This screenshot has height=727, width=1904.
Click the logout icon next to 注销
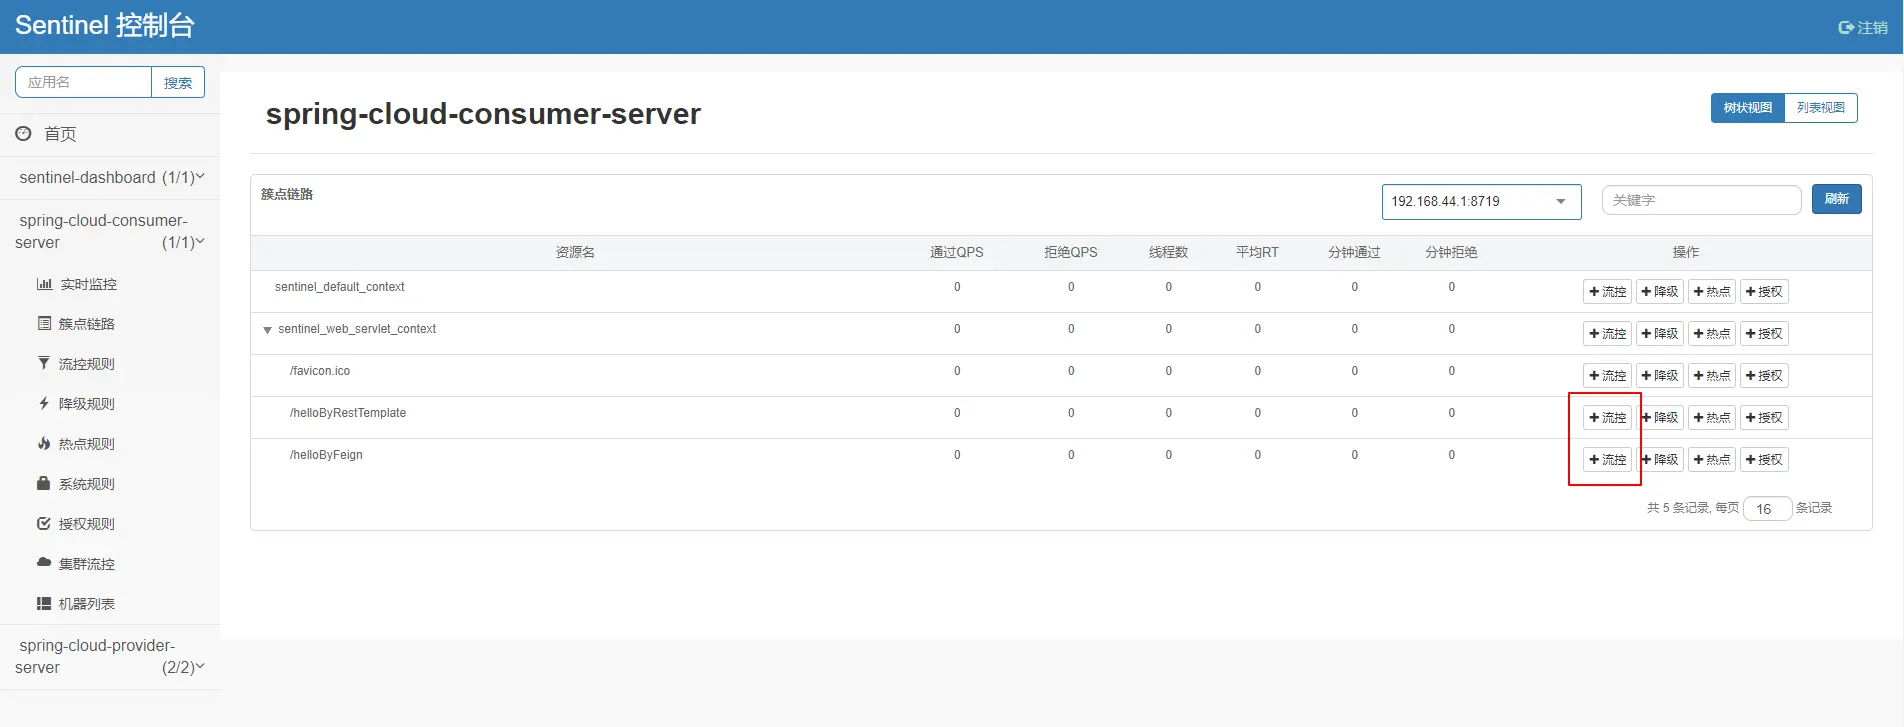tap(1846, 27)
